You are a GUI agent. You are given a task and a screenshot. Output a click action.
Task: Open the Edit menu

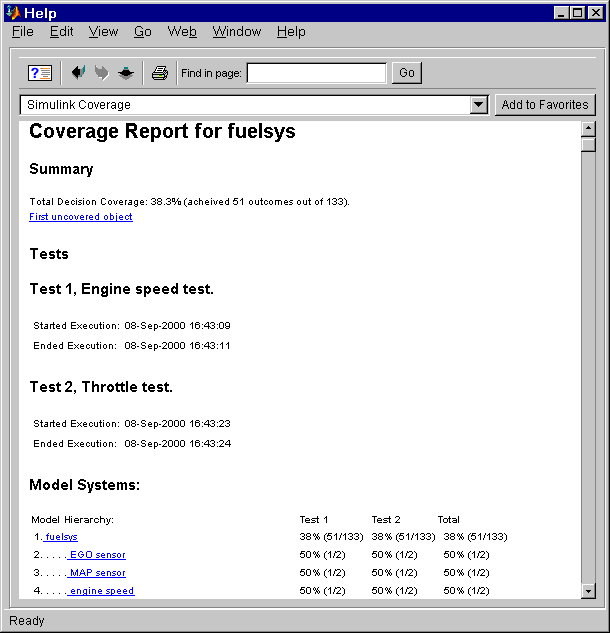pyautogui.click(x=62, y=32)
